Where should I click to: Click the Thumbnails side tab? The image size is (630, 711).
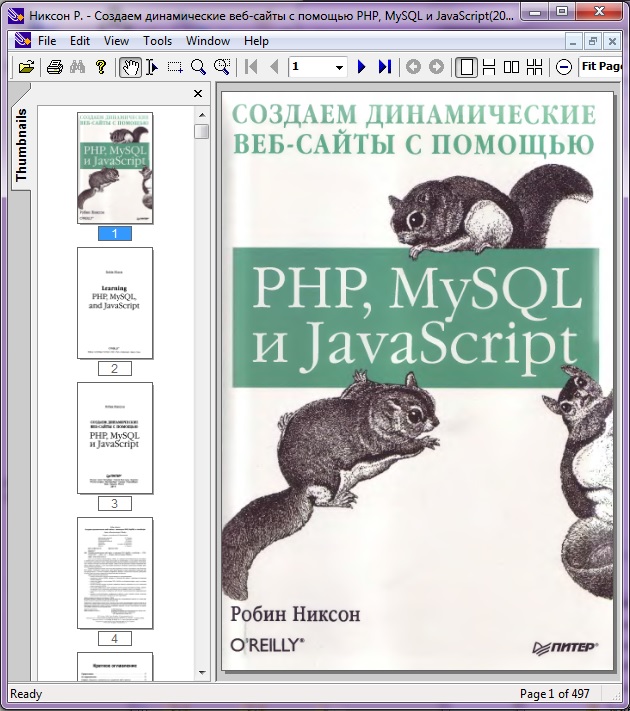coord(21,145)
